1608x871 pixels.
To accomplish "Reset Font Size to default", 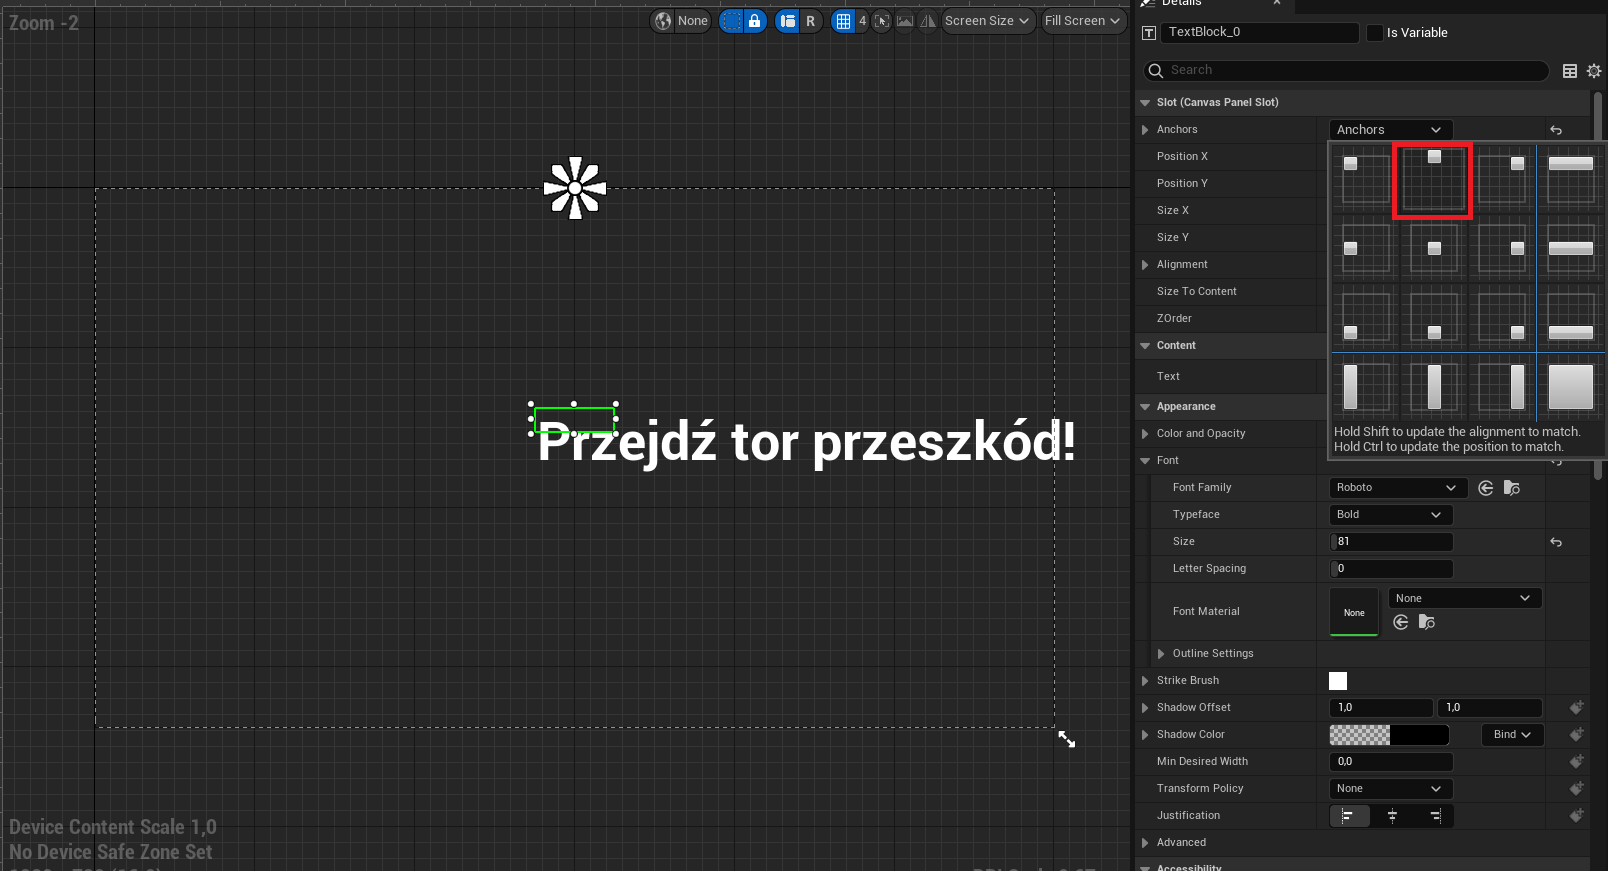I will click(x=1556, y=542).
